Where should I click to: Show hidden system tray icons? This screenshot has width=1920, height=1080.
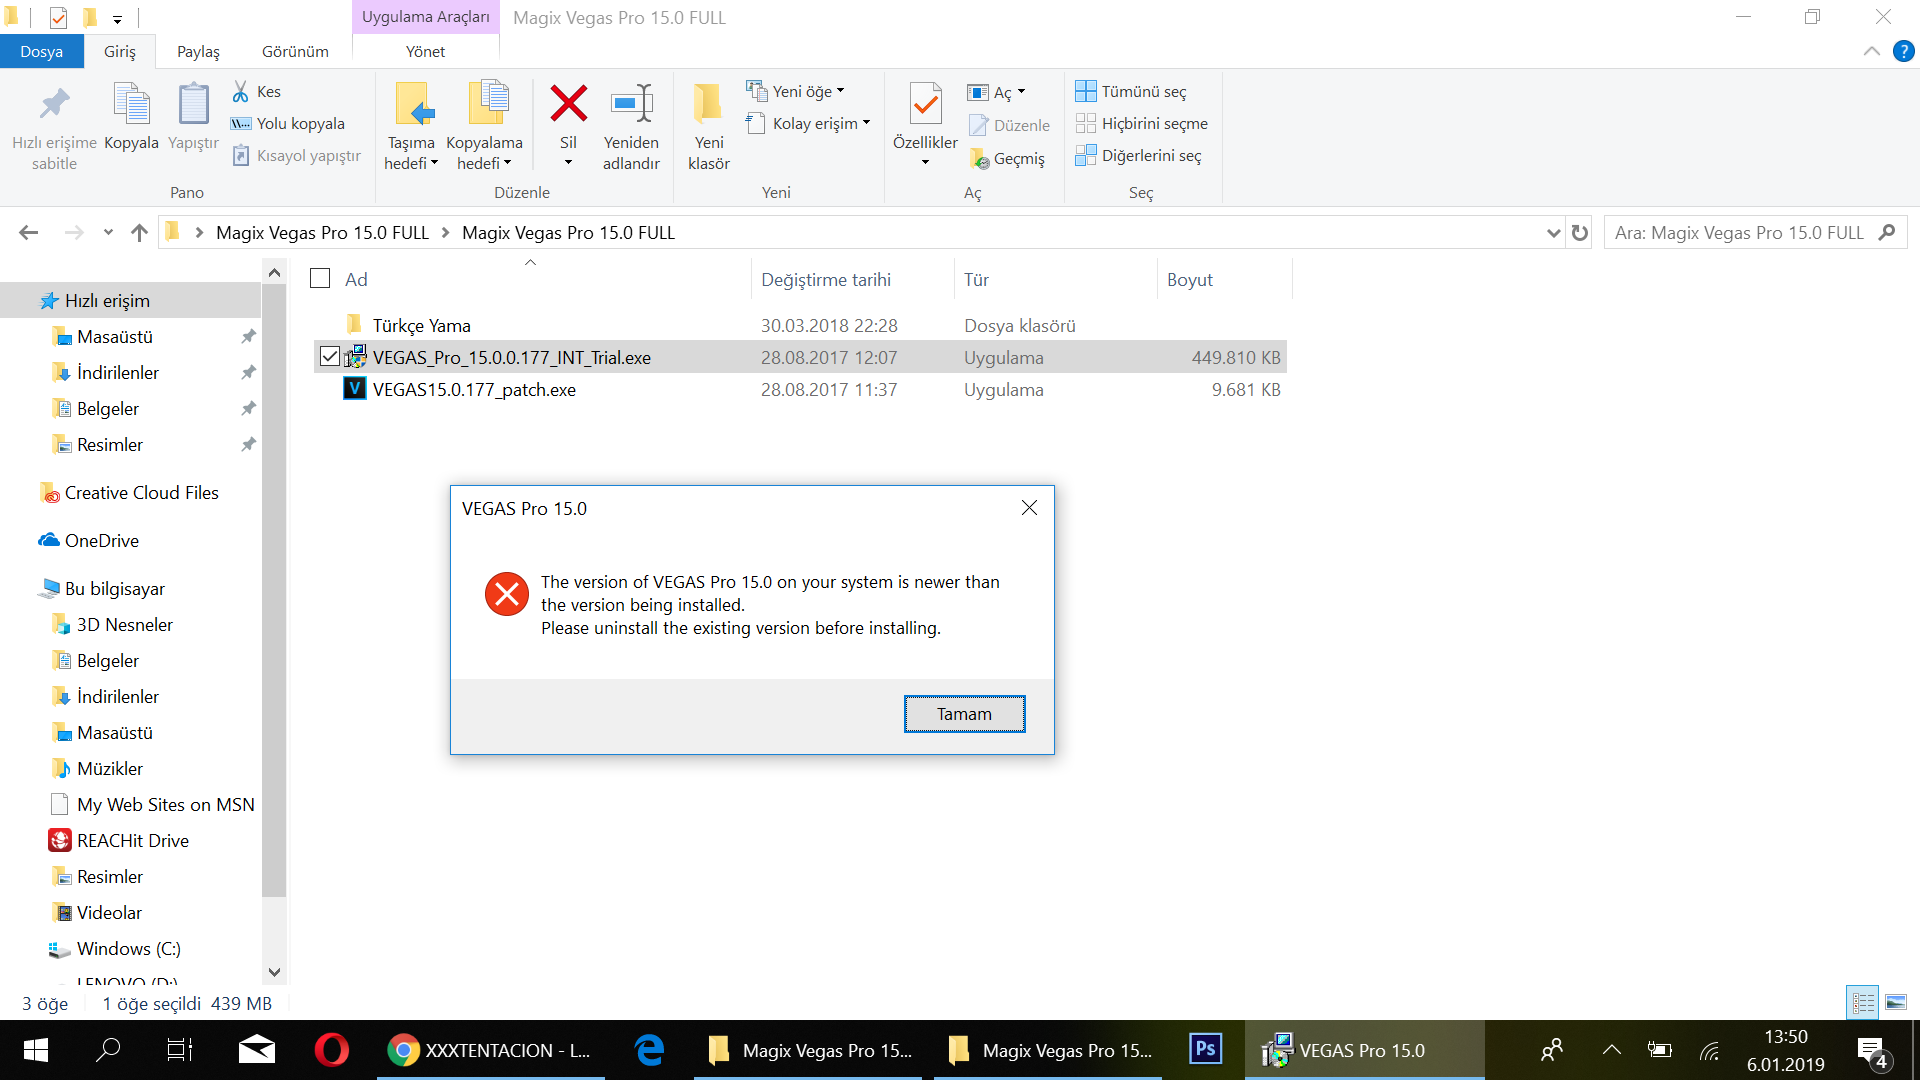tap(1611, 1050)
